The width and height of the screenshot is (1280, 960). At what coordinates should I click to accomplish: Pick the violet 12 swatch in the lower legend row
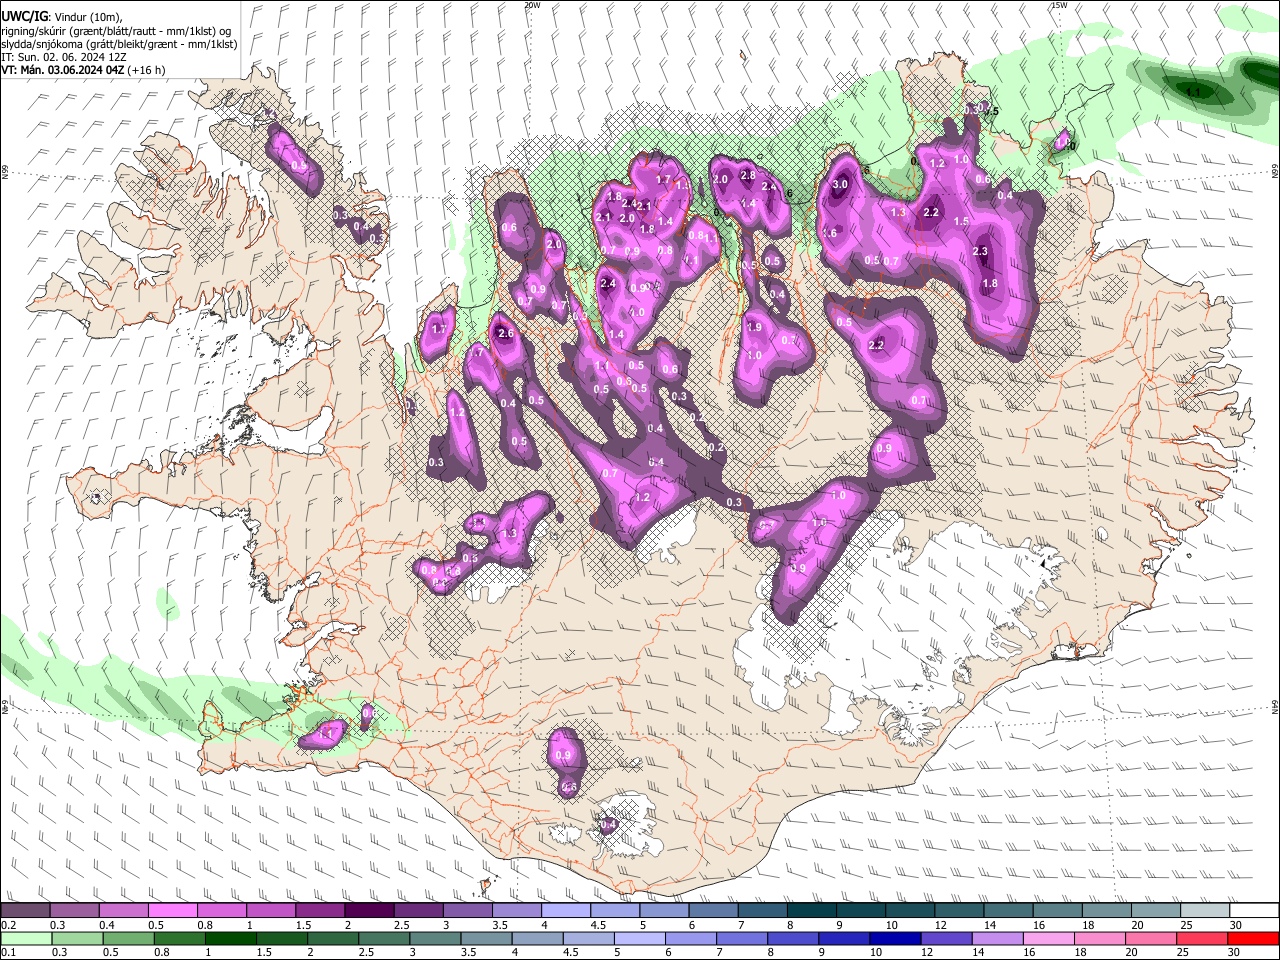coord(947,938)
